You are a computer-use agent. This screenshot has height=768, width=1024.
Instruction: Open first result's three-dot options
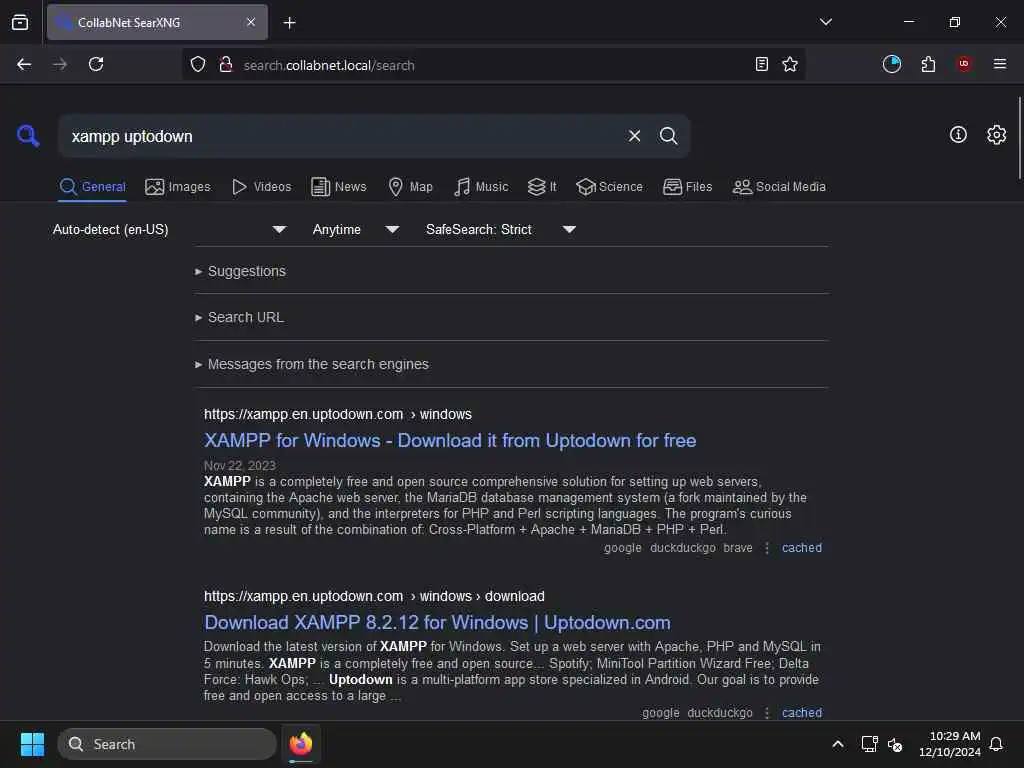767,548
